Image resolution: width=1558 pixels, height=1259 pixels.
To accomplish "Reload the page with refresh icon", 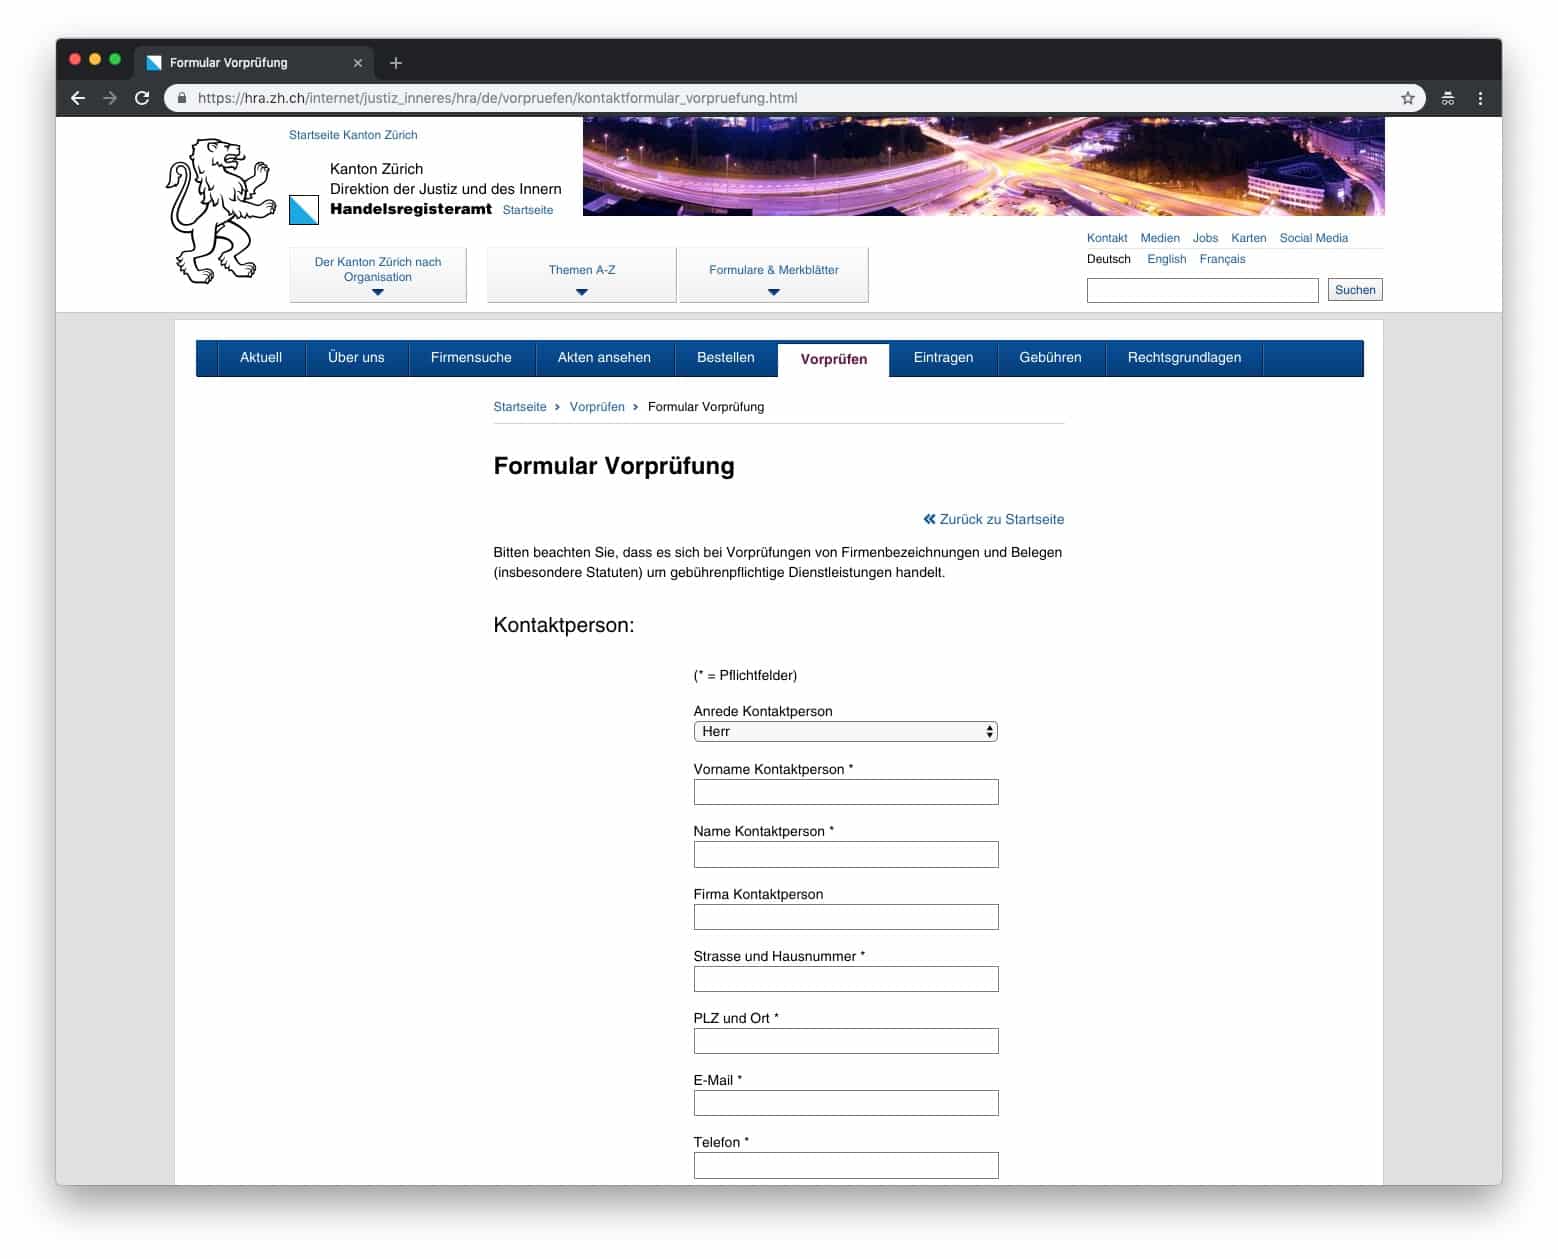I will [142, 98].
